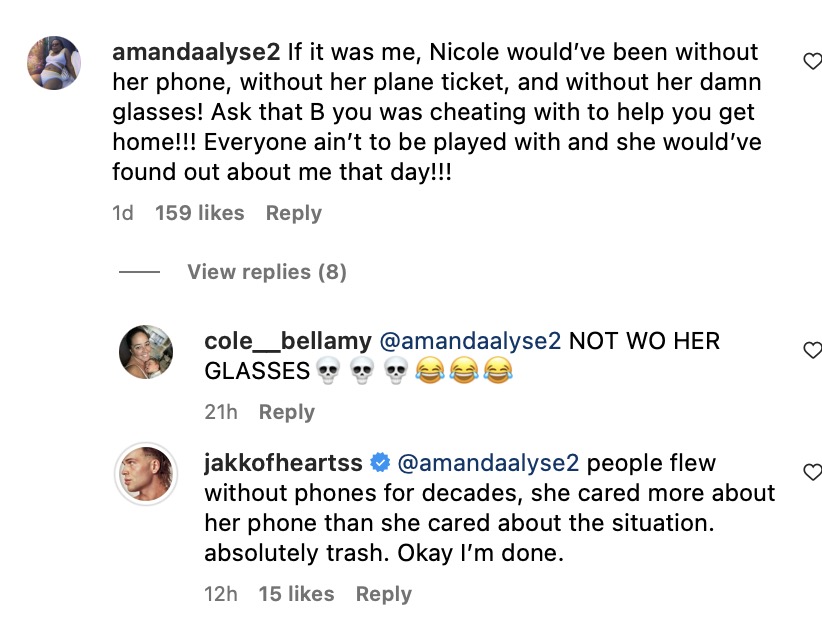The height and width of the screenshot is (620, 822).
Task: Show the 15 likes list
Action: tap(297, 594)
